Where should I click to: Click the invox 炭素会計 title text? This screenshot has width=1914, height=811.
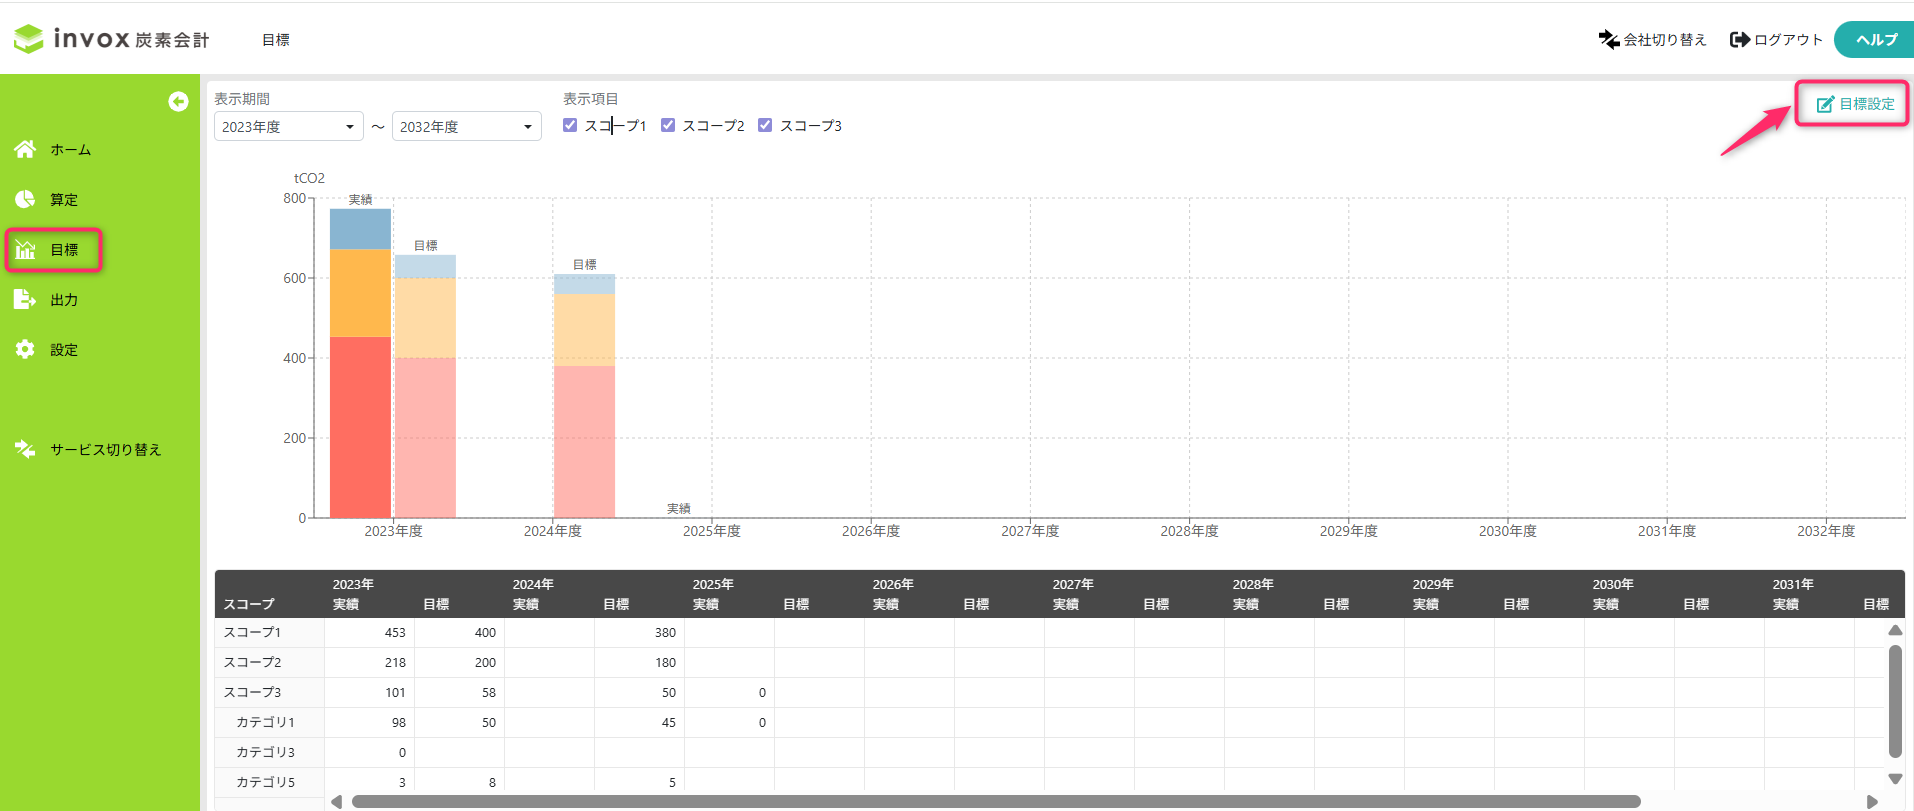coord(131,39)
